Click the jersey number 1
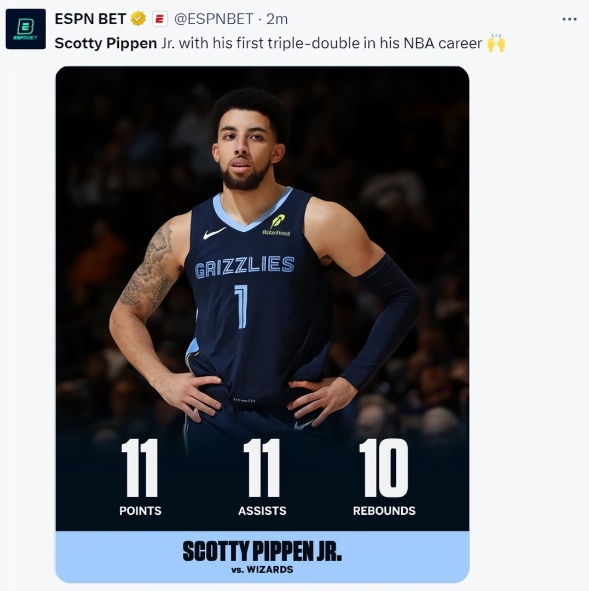The height and width of the screenshot is (591, 589). [241, 306]
